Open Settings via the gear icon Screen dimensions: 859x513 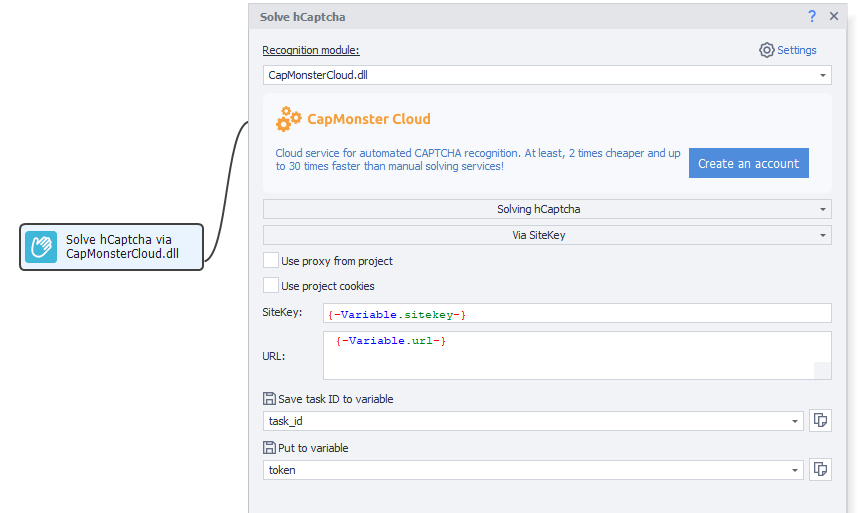tap(766, 50)
